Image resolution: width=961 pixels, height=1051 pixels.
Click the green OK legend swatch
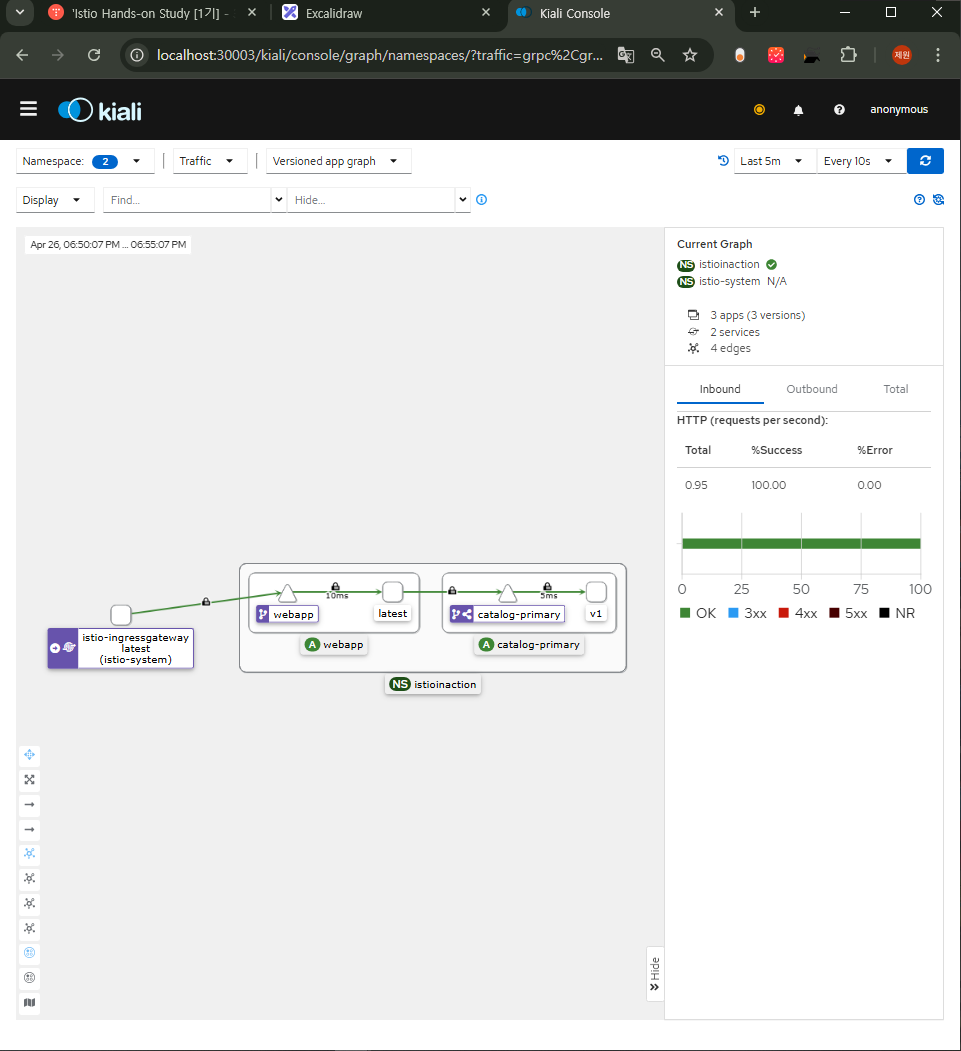(685, 613)
